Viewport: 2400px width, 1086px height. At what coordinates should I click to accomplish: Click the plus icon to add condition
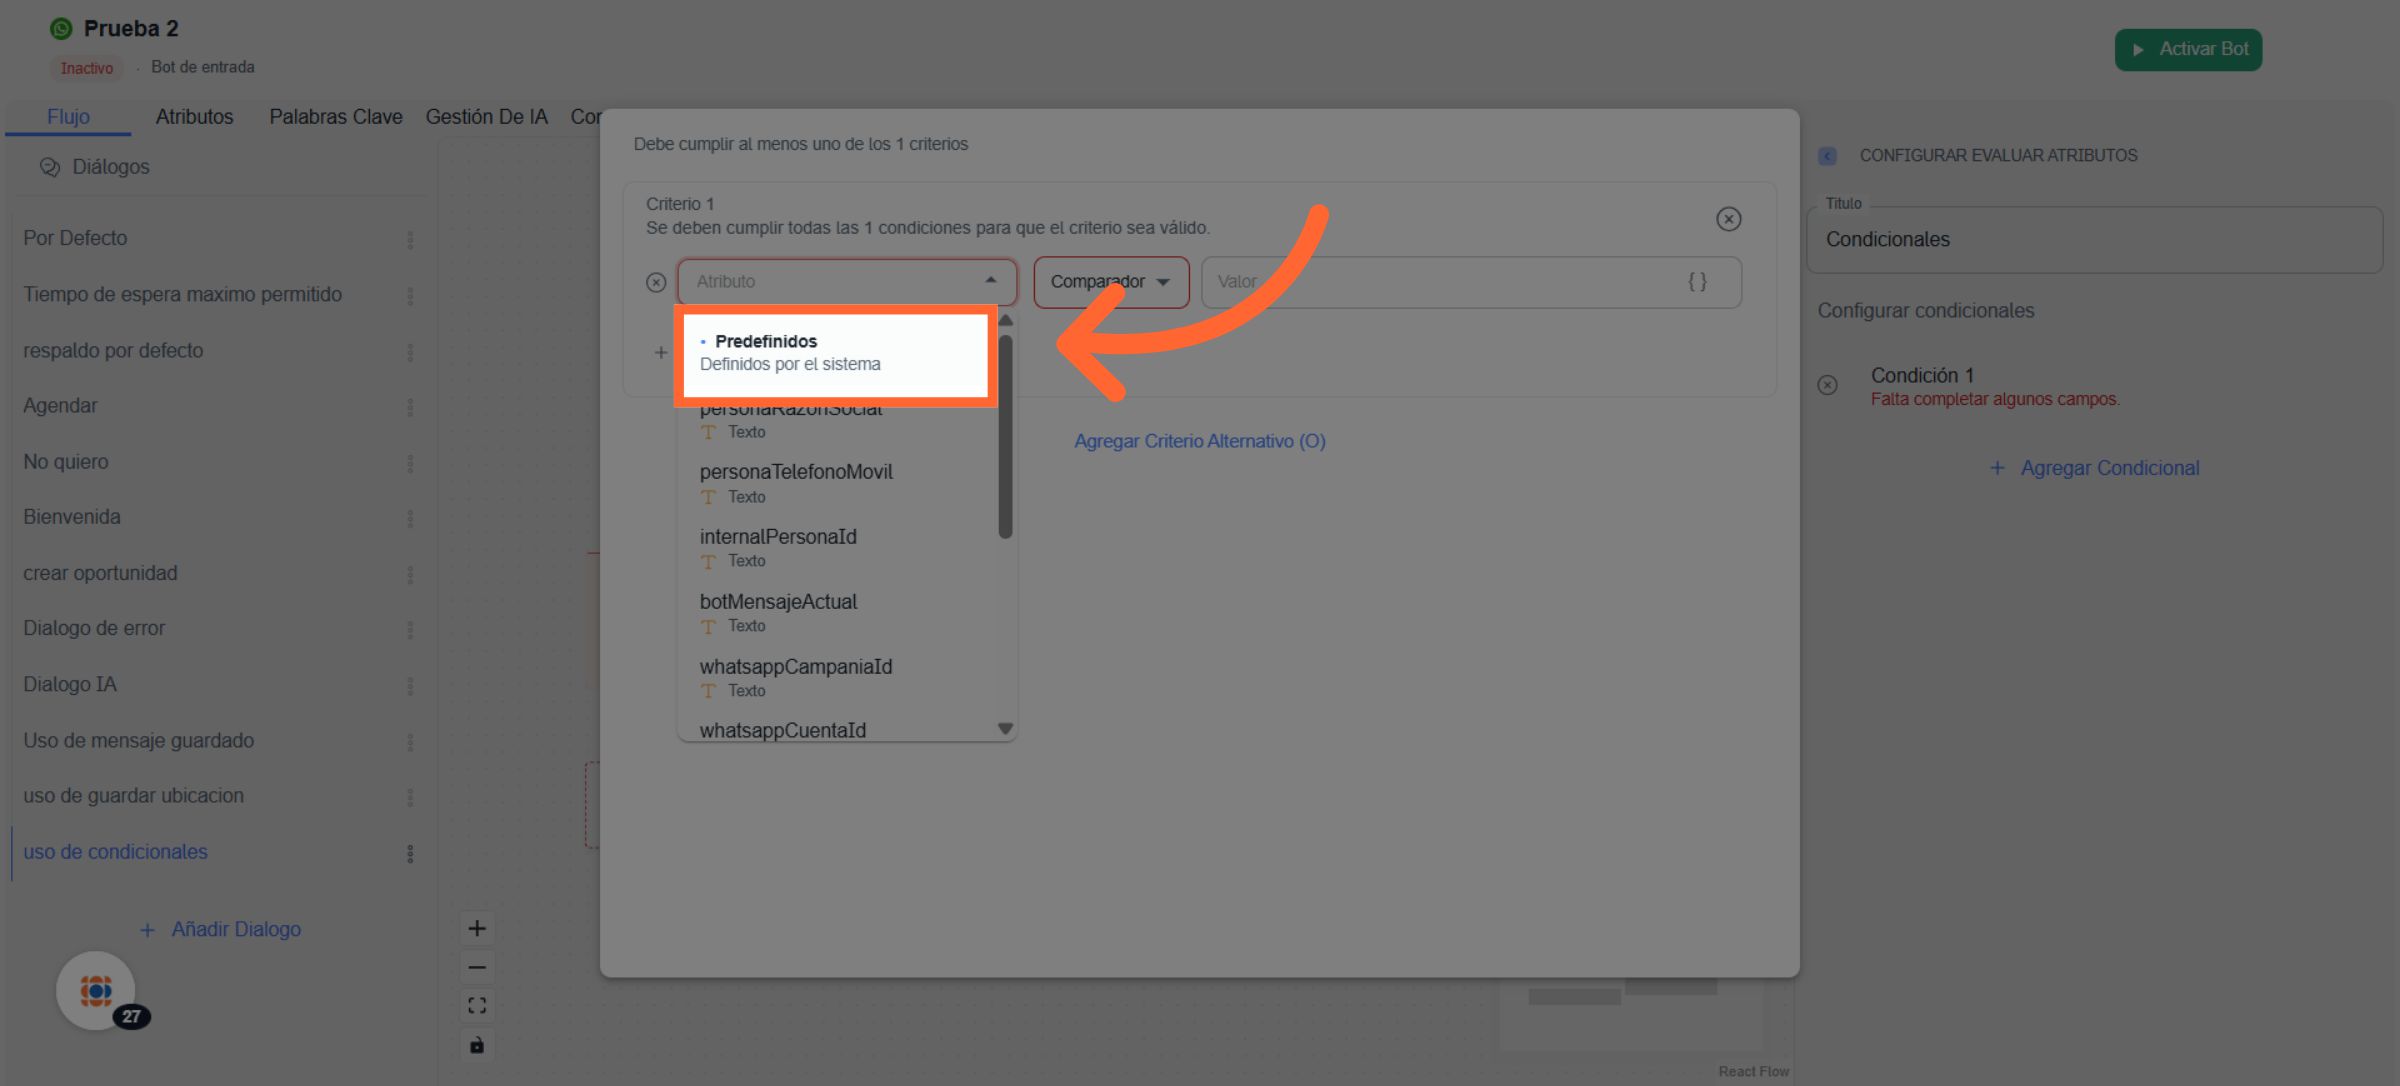(x=661, y=352)
